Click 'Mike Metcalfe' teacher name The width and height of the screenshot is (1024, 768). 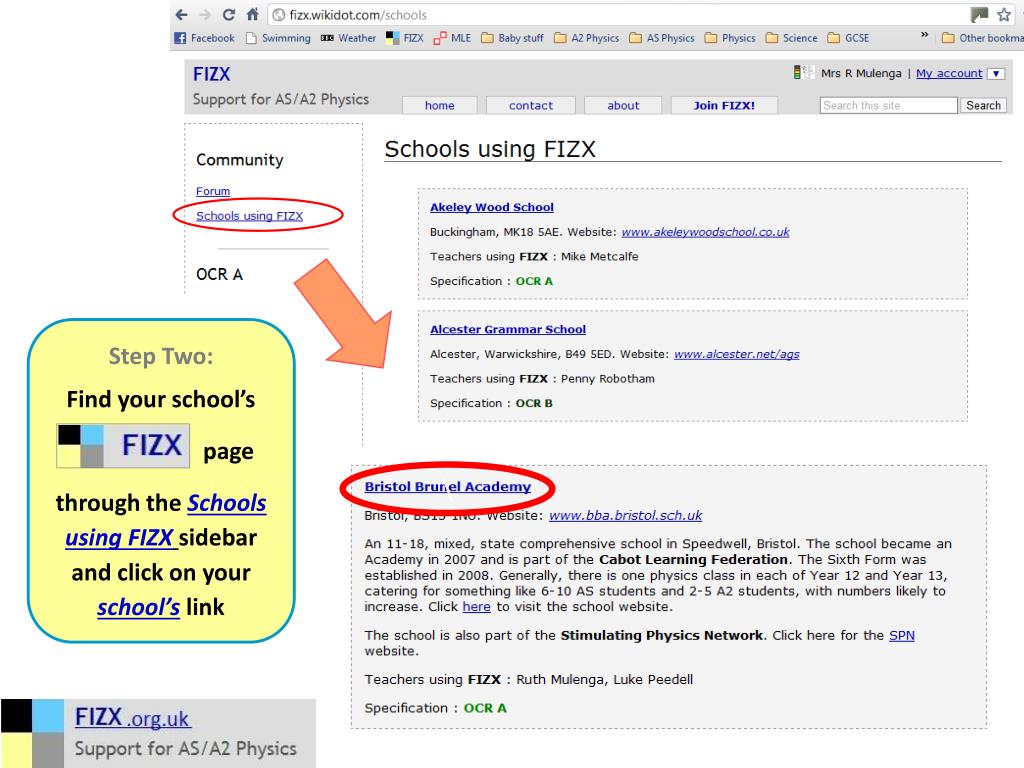coord(600,257)
